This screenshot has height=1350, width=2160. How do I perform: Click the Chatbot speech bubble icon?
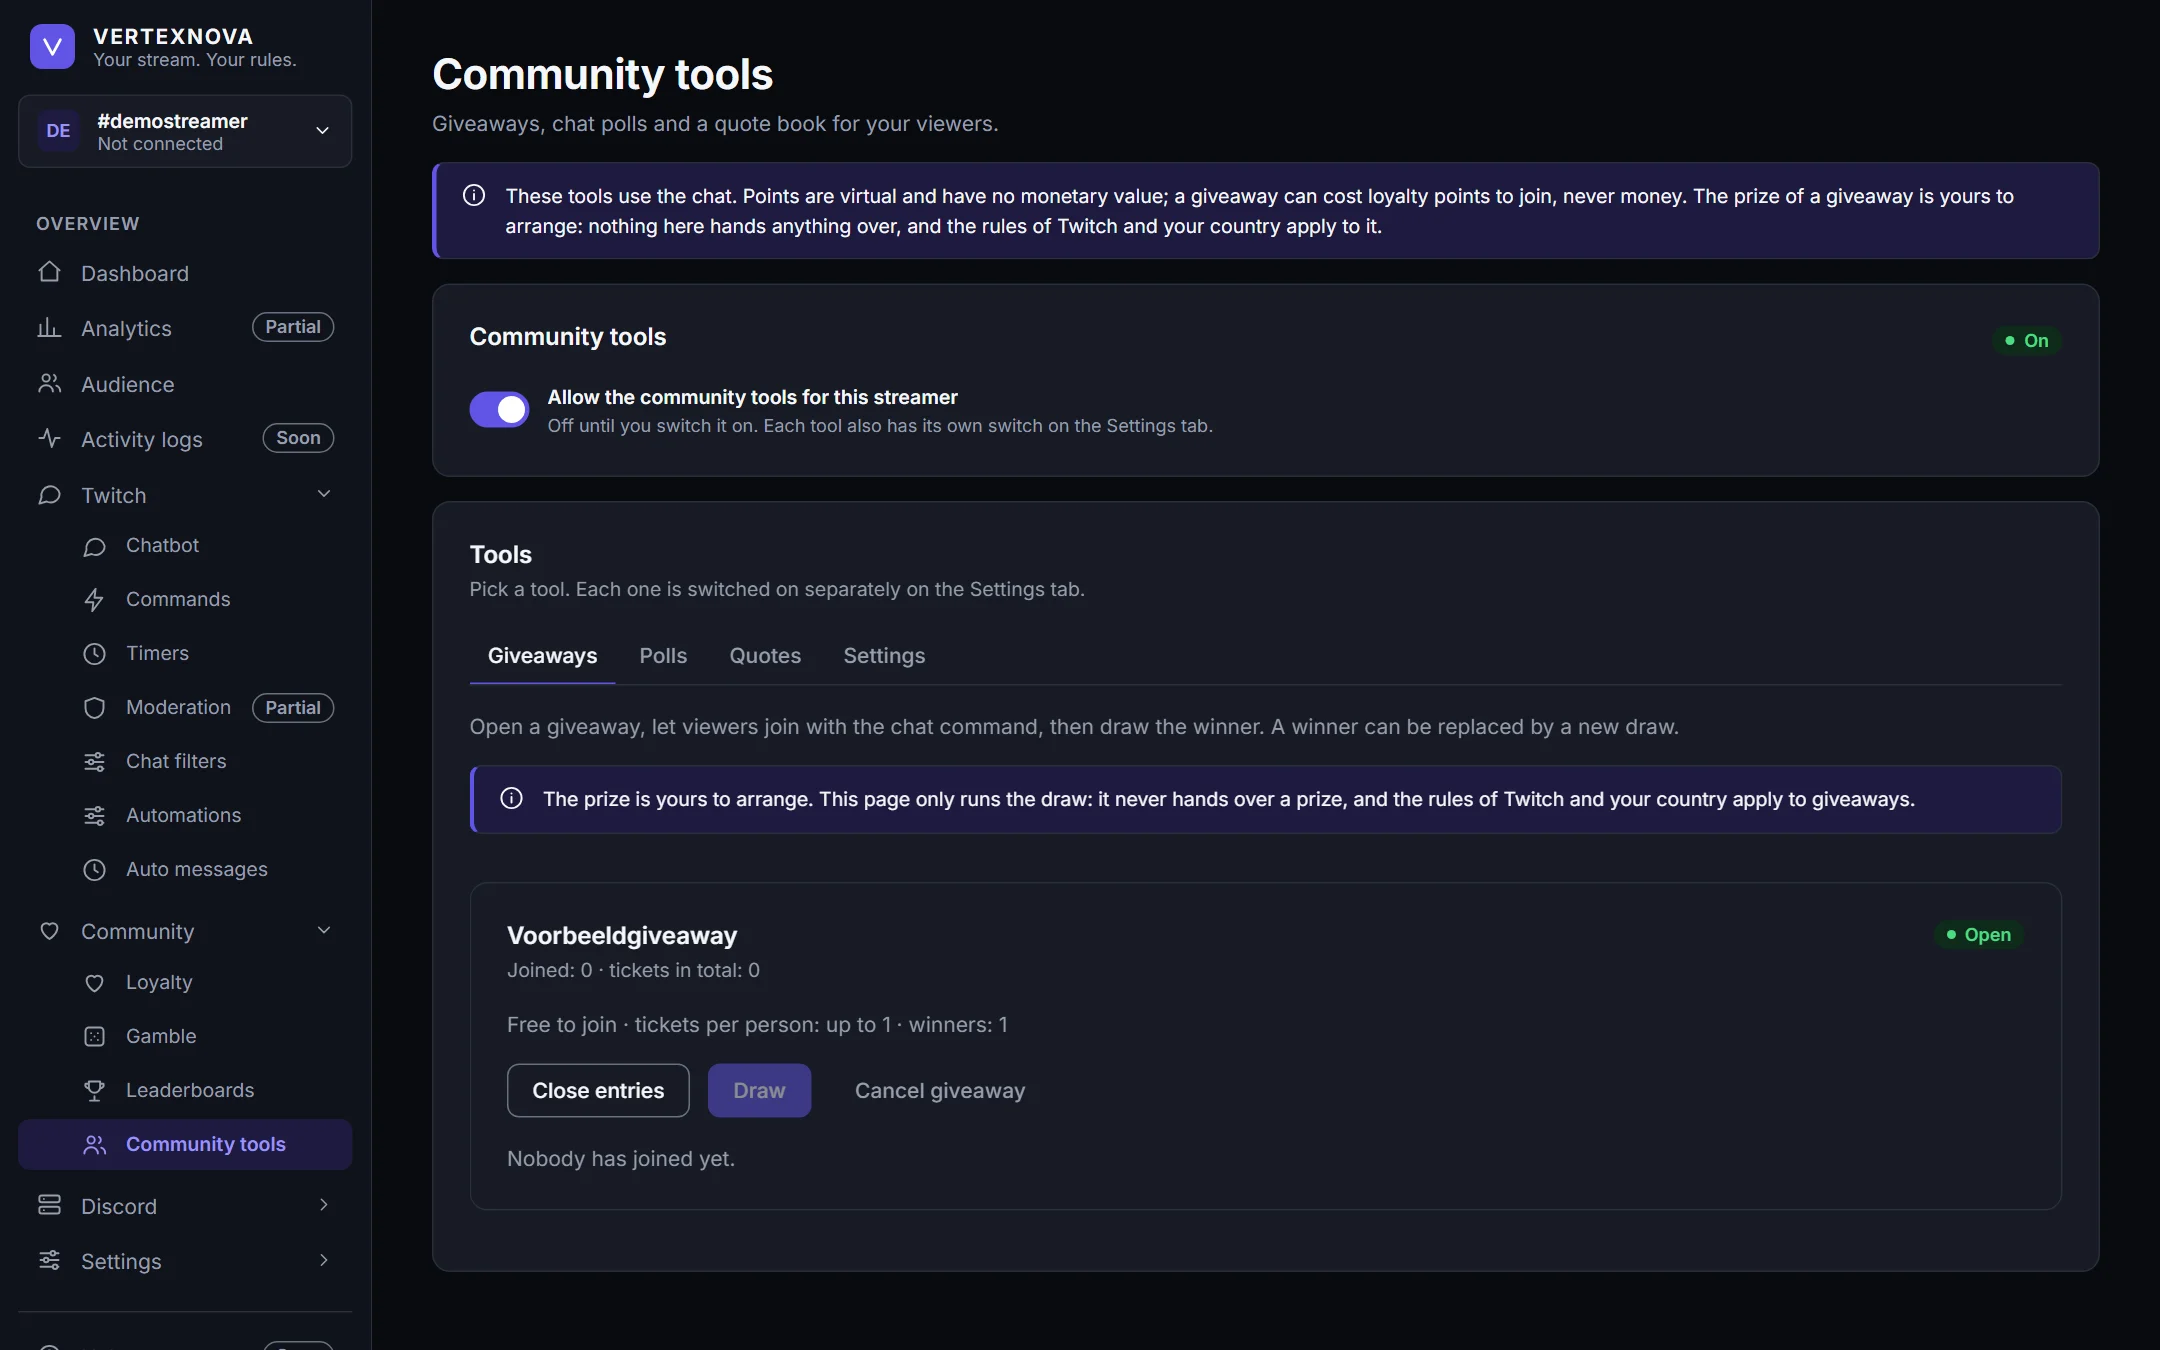94,546
